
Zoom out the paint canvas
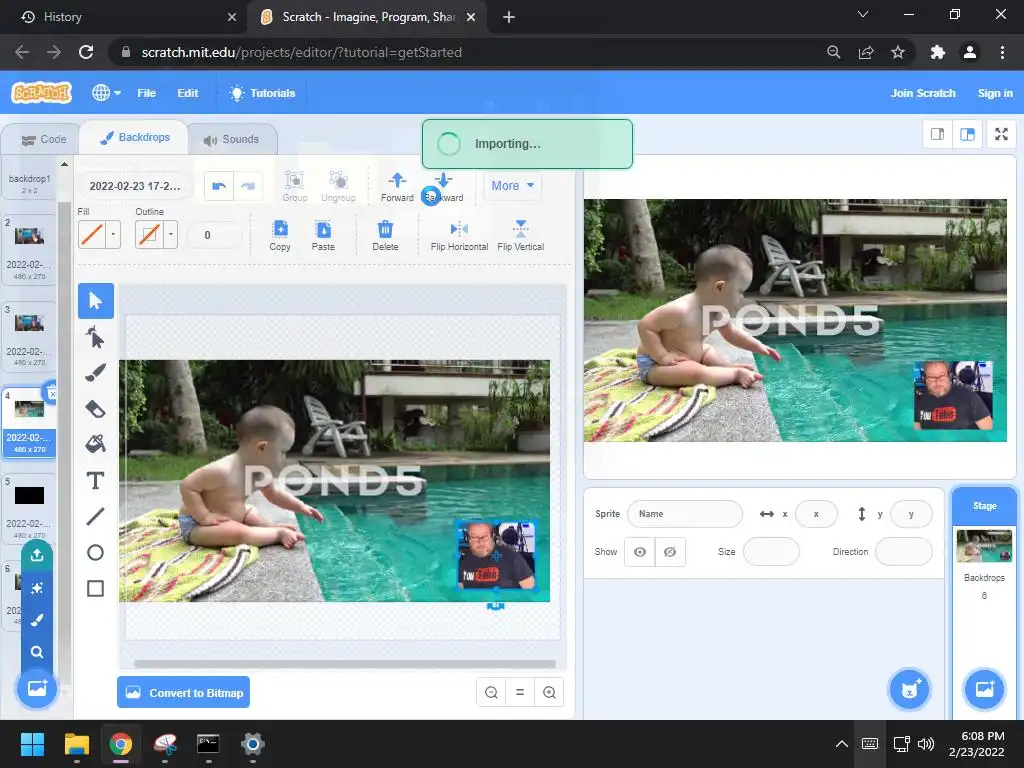(491, 692)
